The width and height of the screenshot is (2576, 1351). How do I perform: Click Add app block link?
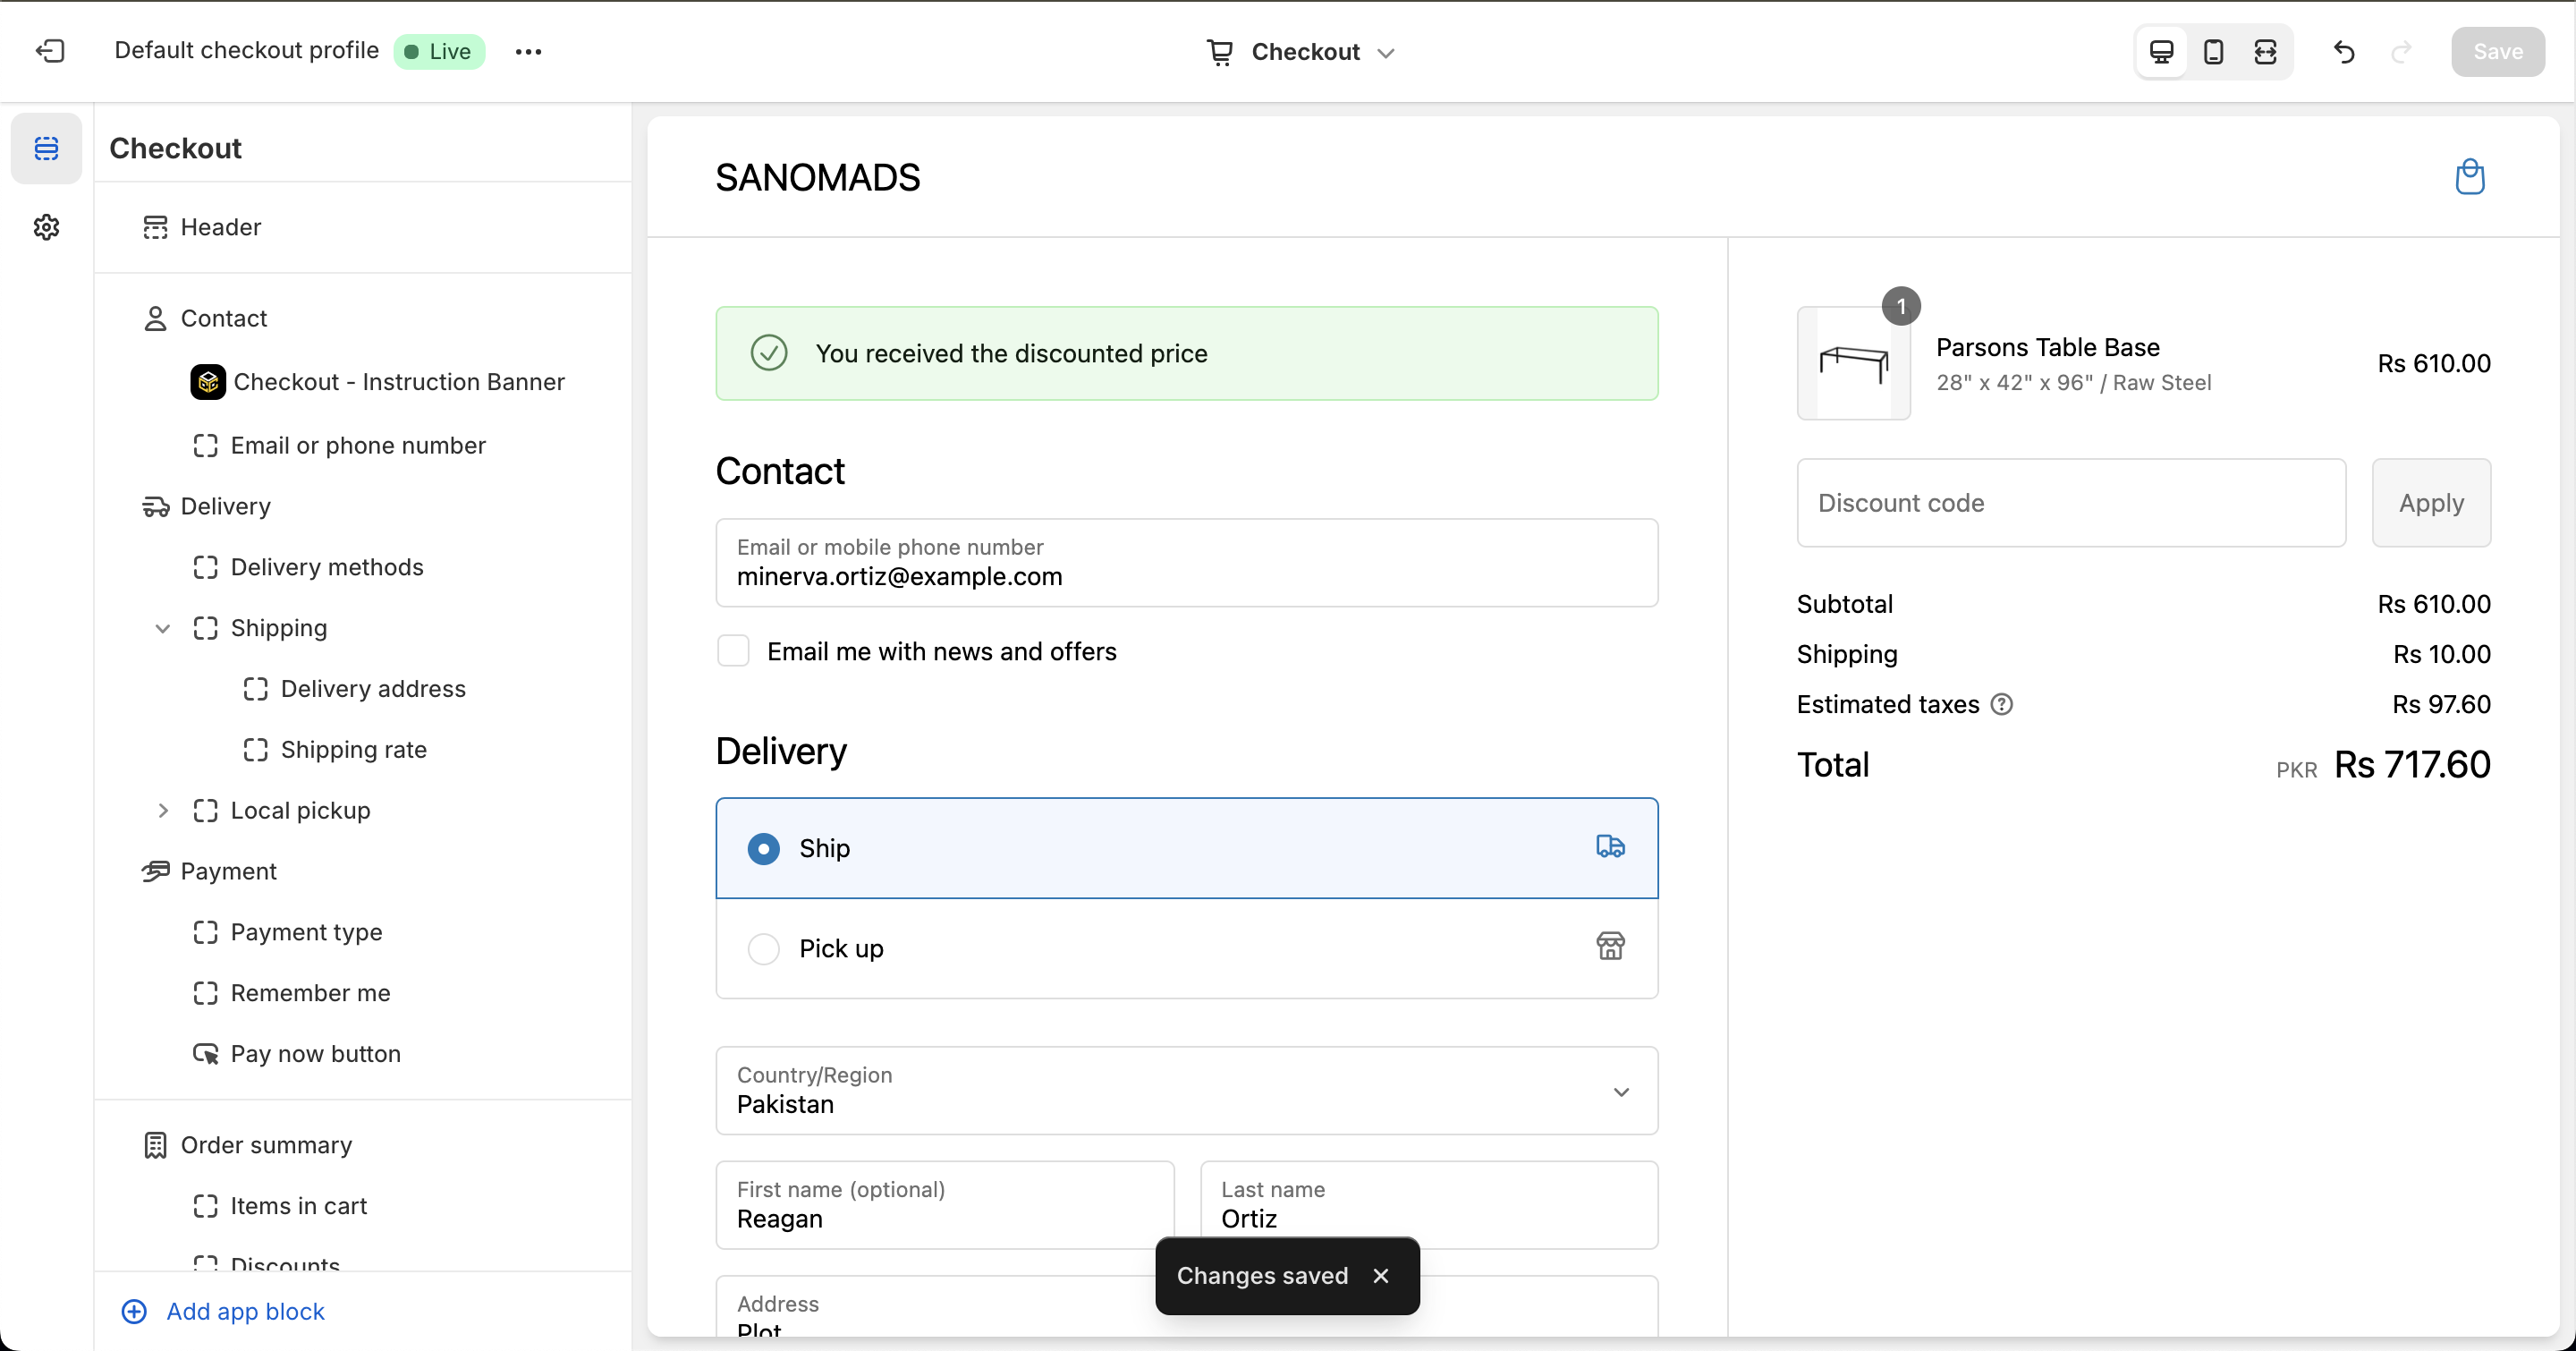pos(245,1311)
